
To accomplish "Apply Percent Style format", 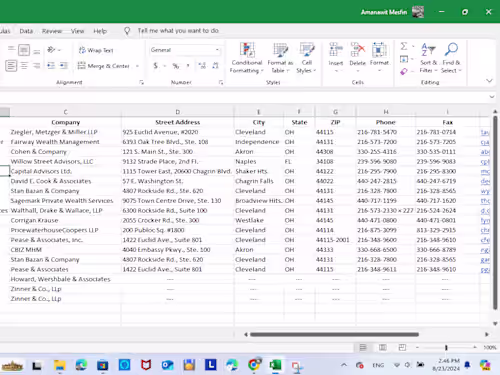I will click(x=176, y=66).
